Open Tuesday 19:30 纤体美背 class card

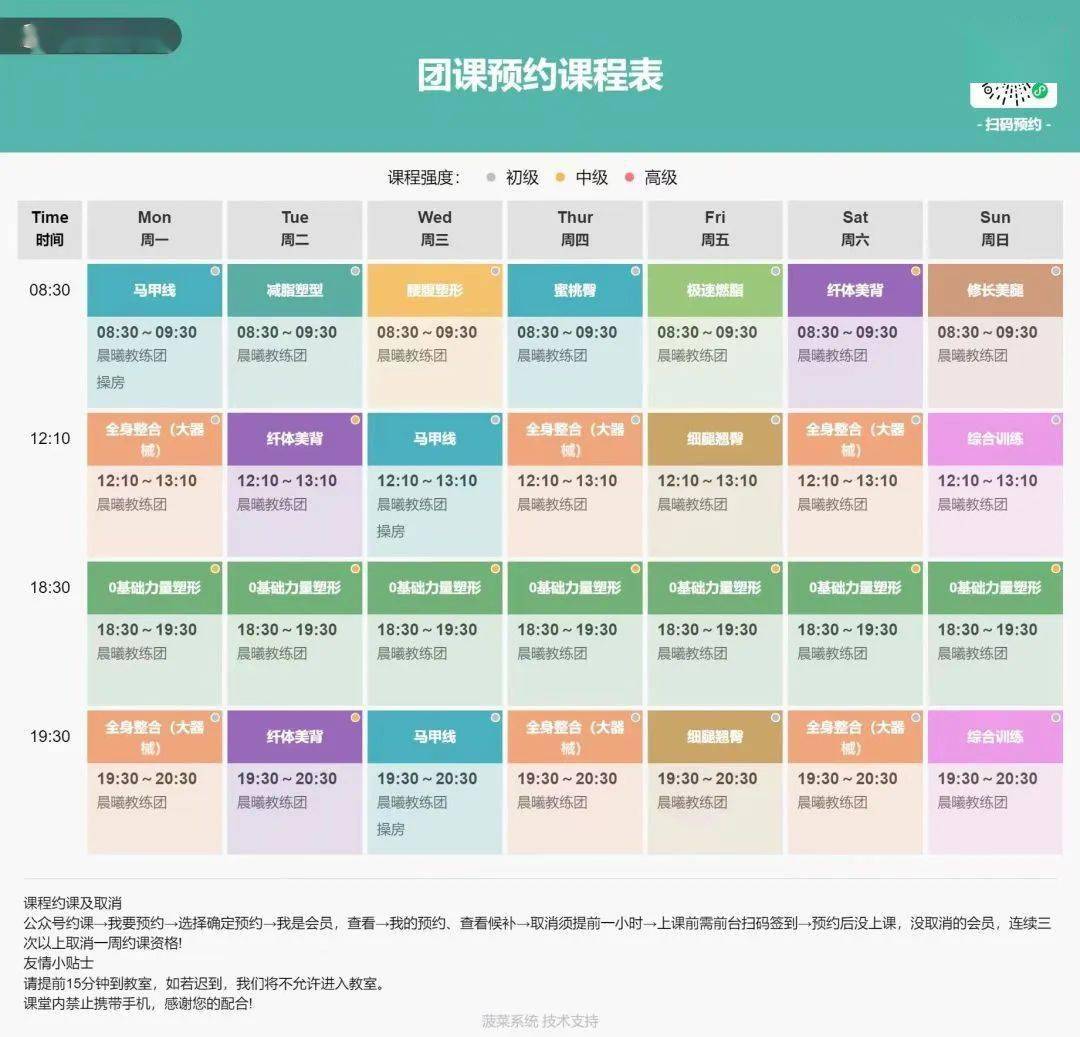pyautogui.click(x=295, y=782)
